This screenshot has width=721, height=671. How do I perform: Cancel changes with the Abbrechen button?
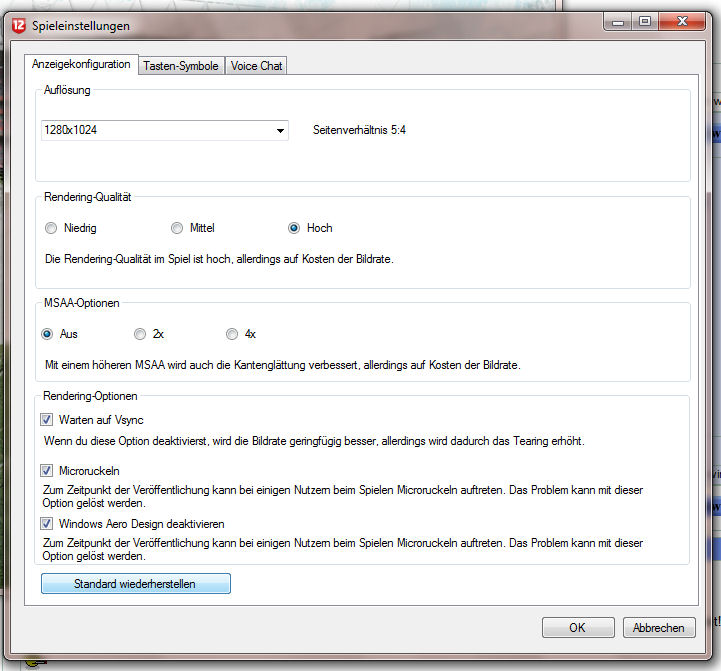pos(659,628)
